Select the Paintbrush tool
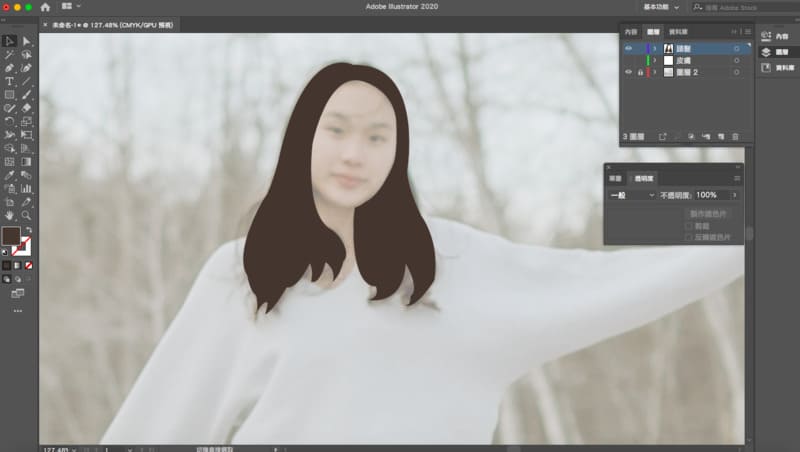800x452 pixels. tap(27, 94)
